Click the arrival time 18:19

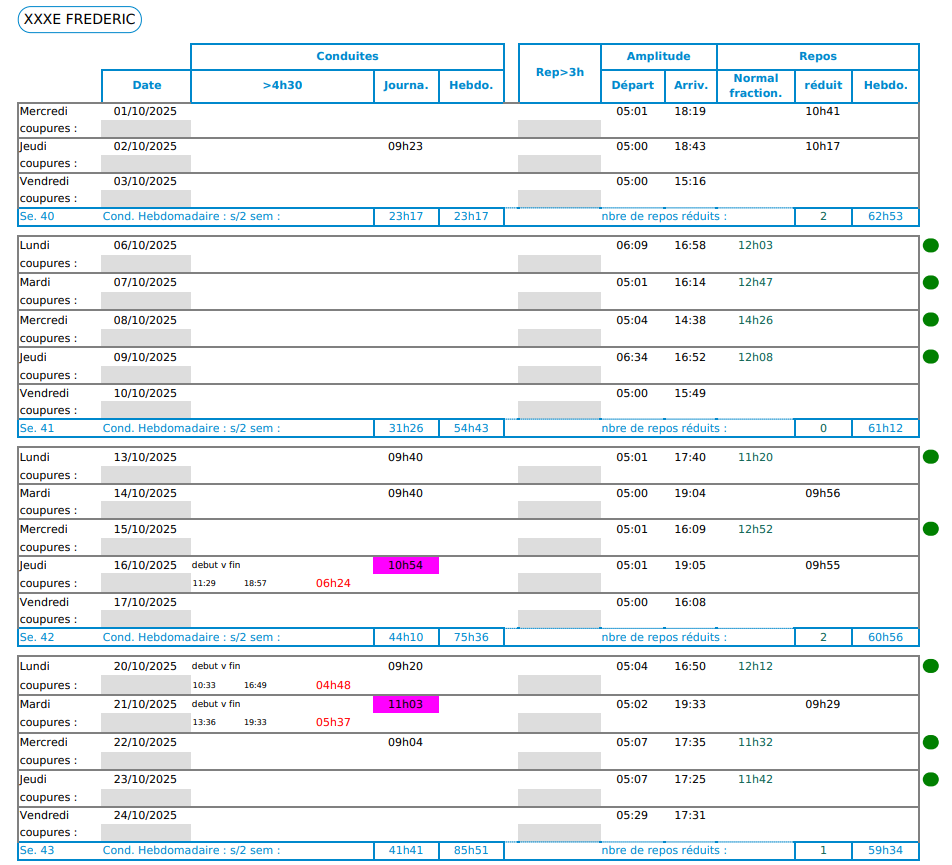click(x=690, y=112)
